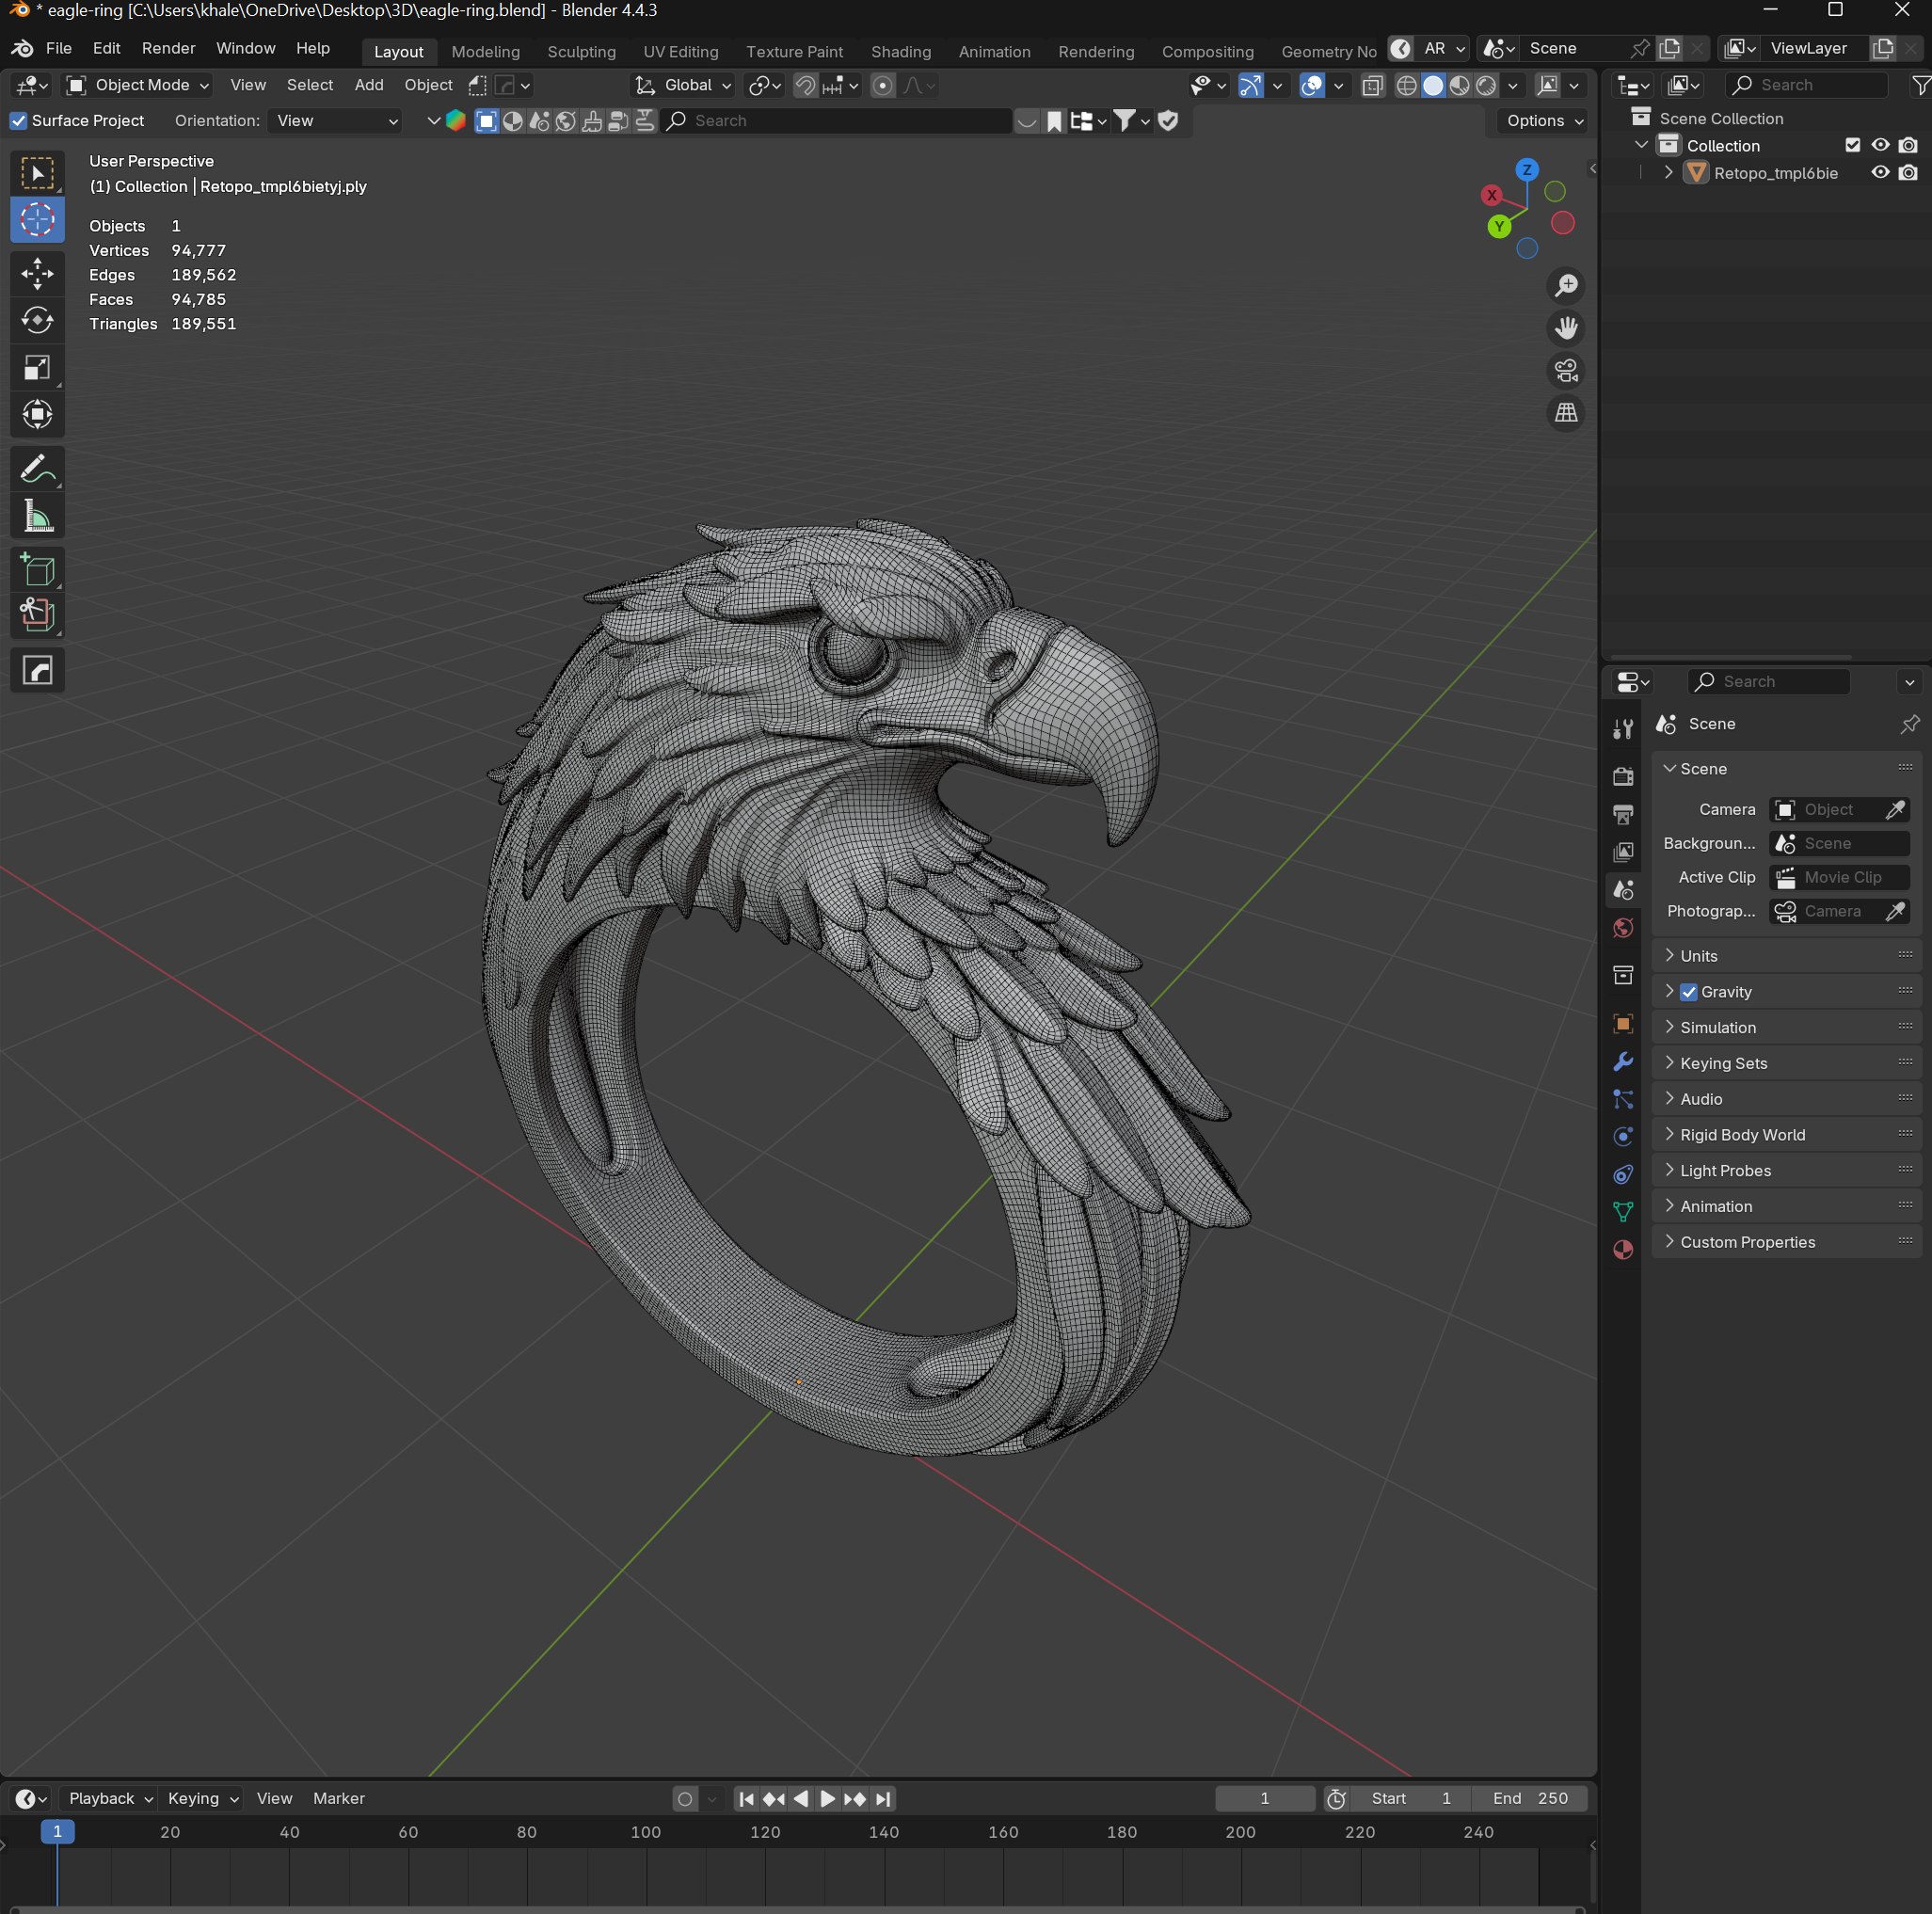The width and height of the screenshot is (1932, 1914).
Task: Disable the Gravity checkbox
Action: click(1689, 992)
